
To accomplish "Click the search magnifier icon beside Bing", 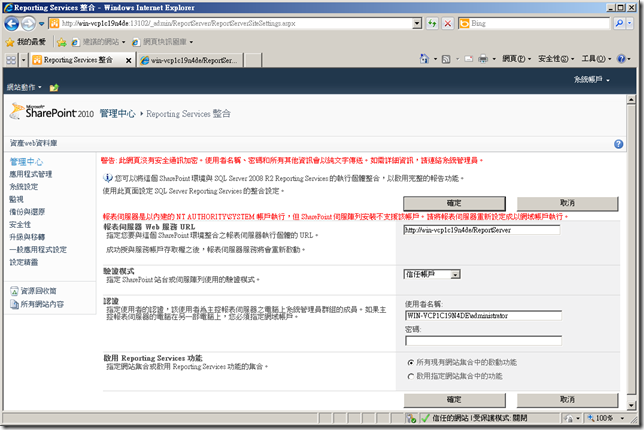I will tap(619, 23).
